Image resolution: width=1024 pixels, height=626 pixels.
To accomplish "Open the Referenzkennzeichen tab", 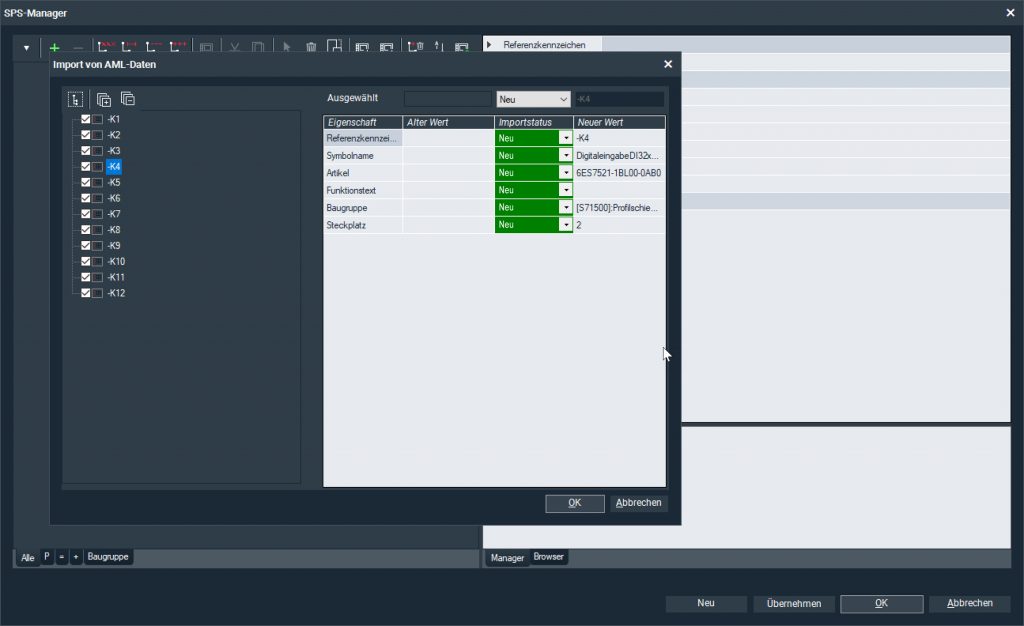I will pyautogui.click(x=542, y=44).
